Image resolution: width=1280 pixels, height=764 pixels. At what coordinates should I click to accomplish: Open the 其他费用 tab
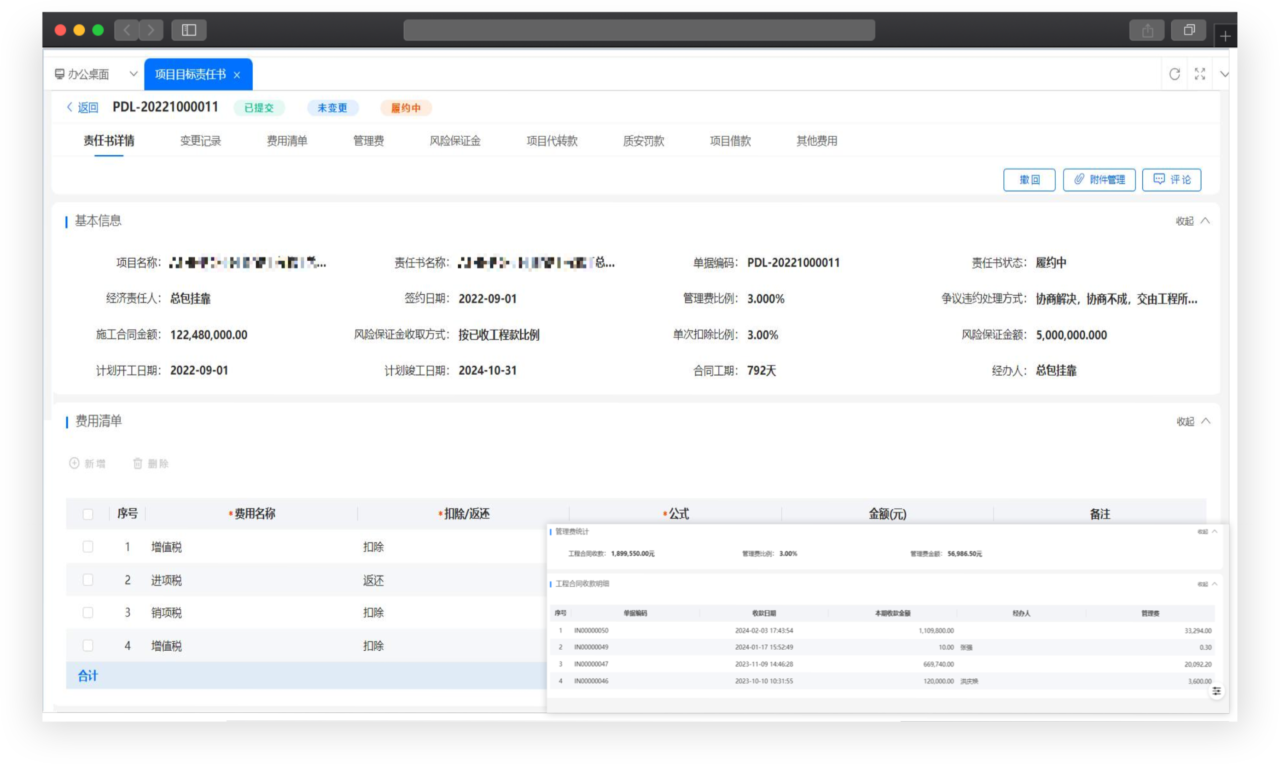(817, 141)
